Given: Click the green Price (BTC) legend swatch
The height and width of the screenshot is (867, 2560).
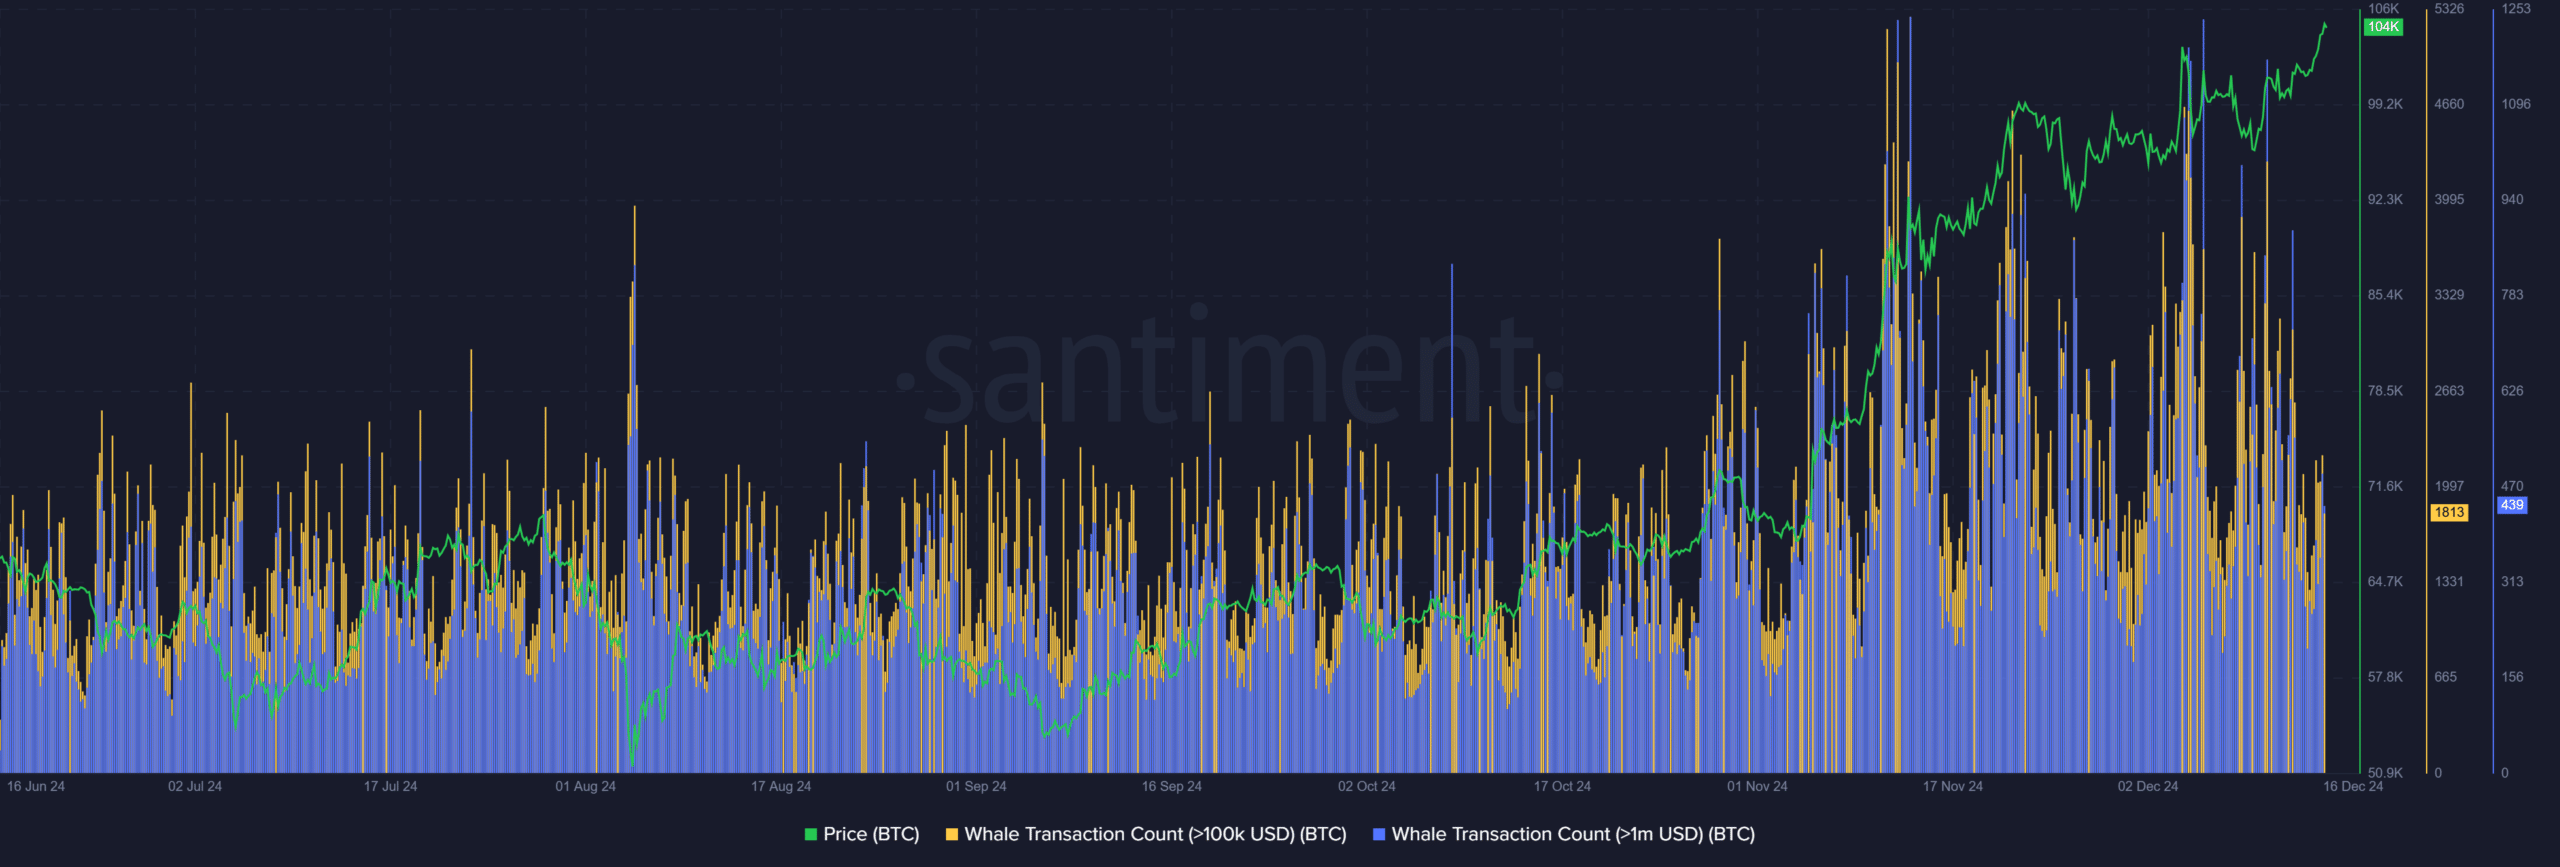Looking at the screenshot, I should tap(811, 834).
